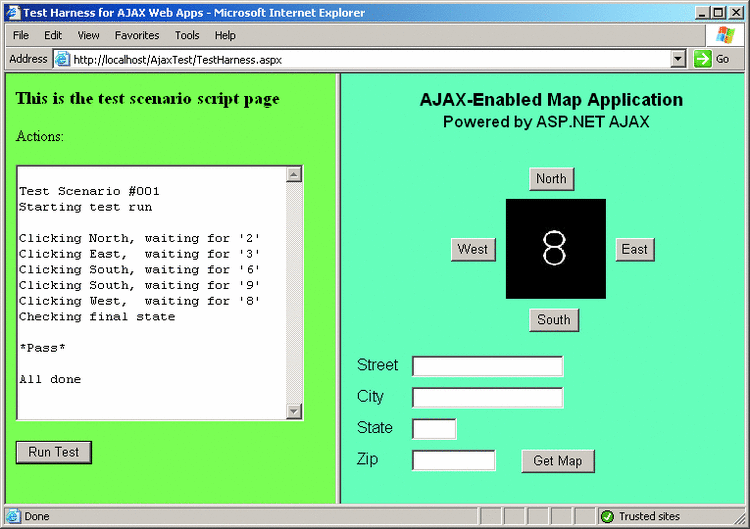The image size is (750, 529).
Task: Click the Street input field
Action: pos(487,366)
